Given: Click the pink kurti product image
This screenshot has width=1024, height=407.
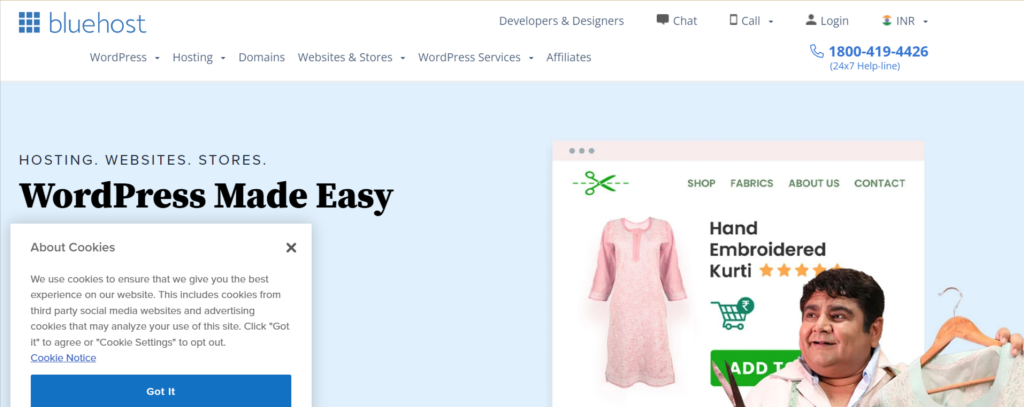Looking at the screenshot, I should point(638,302).
